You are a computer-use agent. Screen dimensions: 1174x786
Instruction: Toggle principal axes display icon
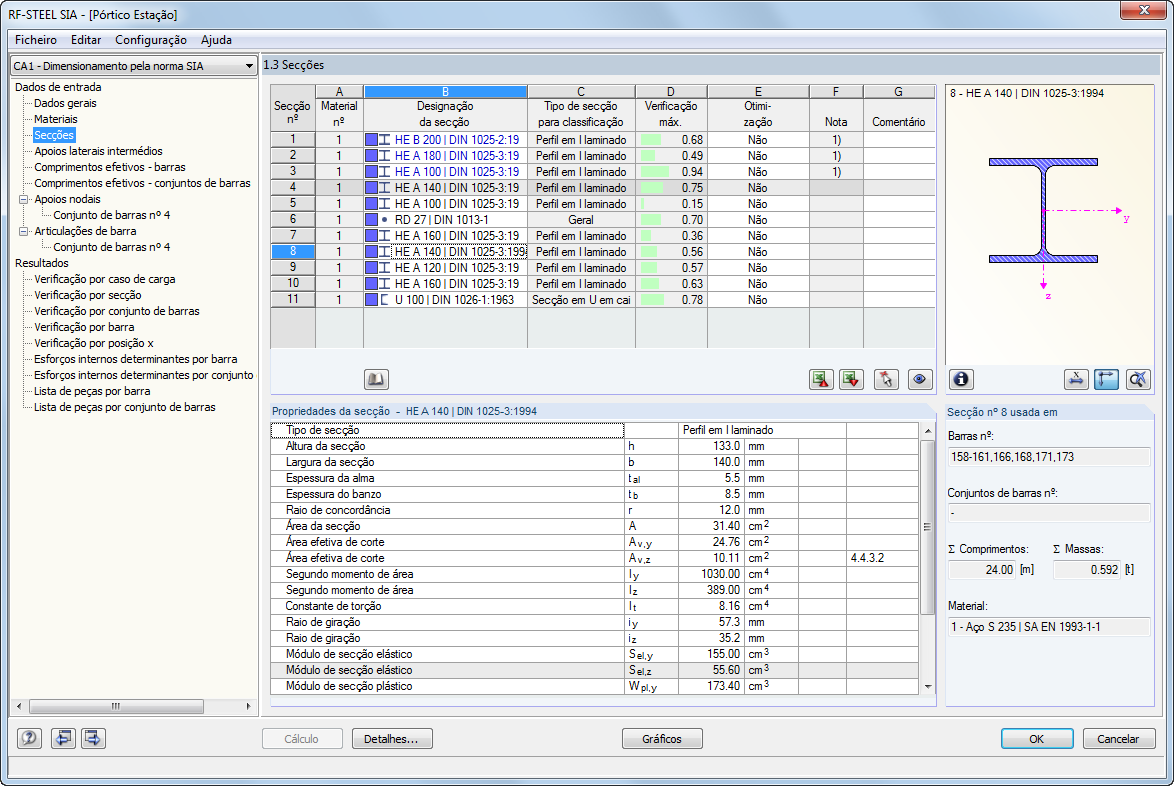pos(1107,379)
